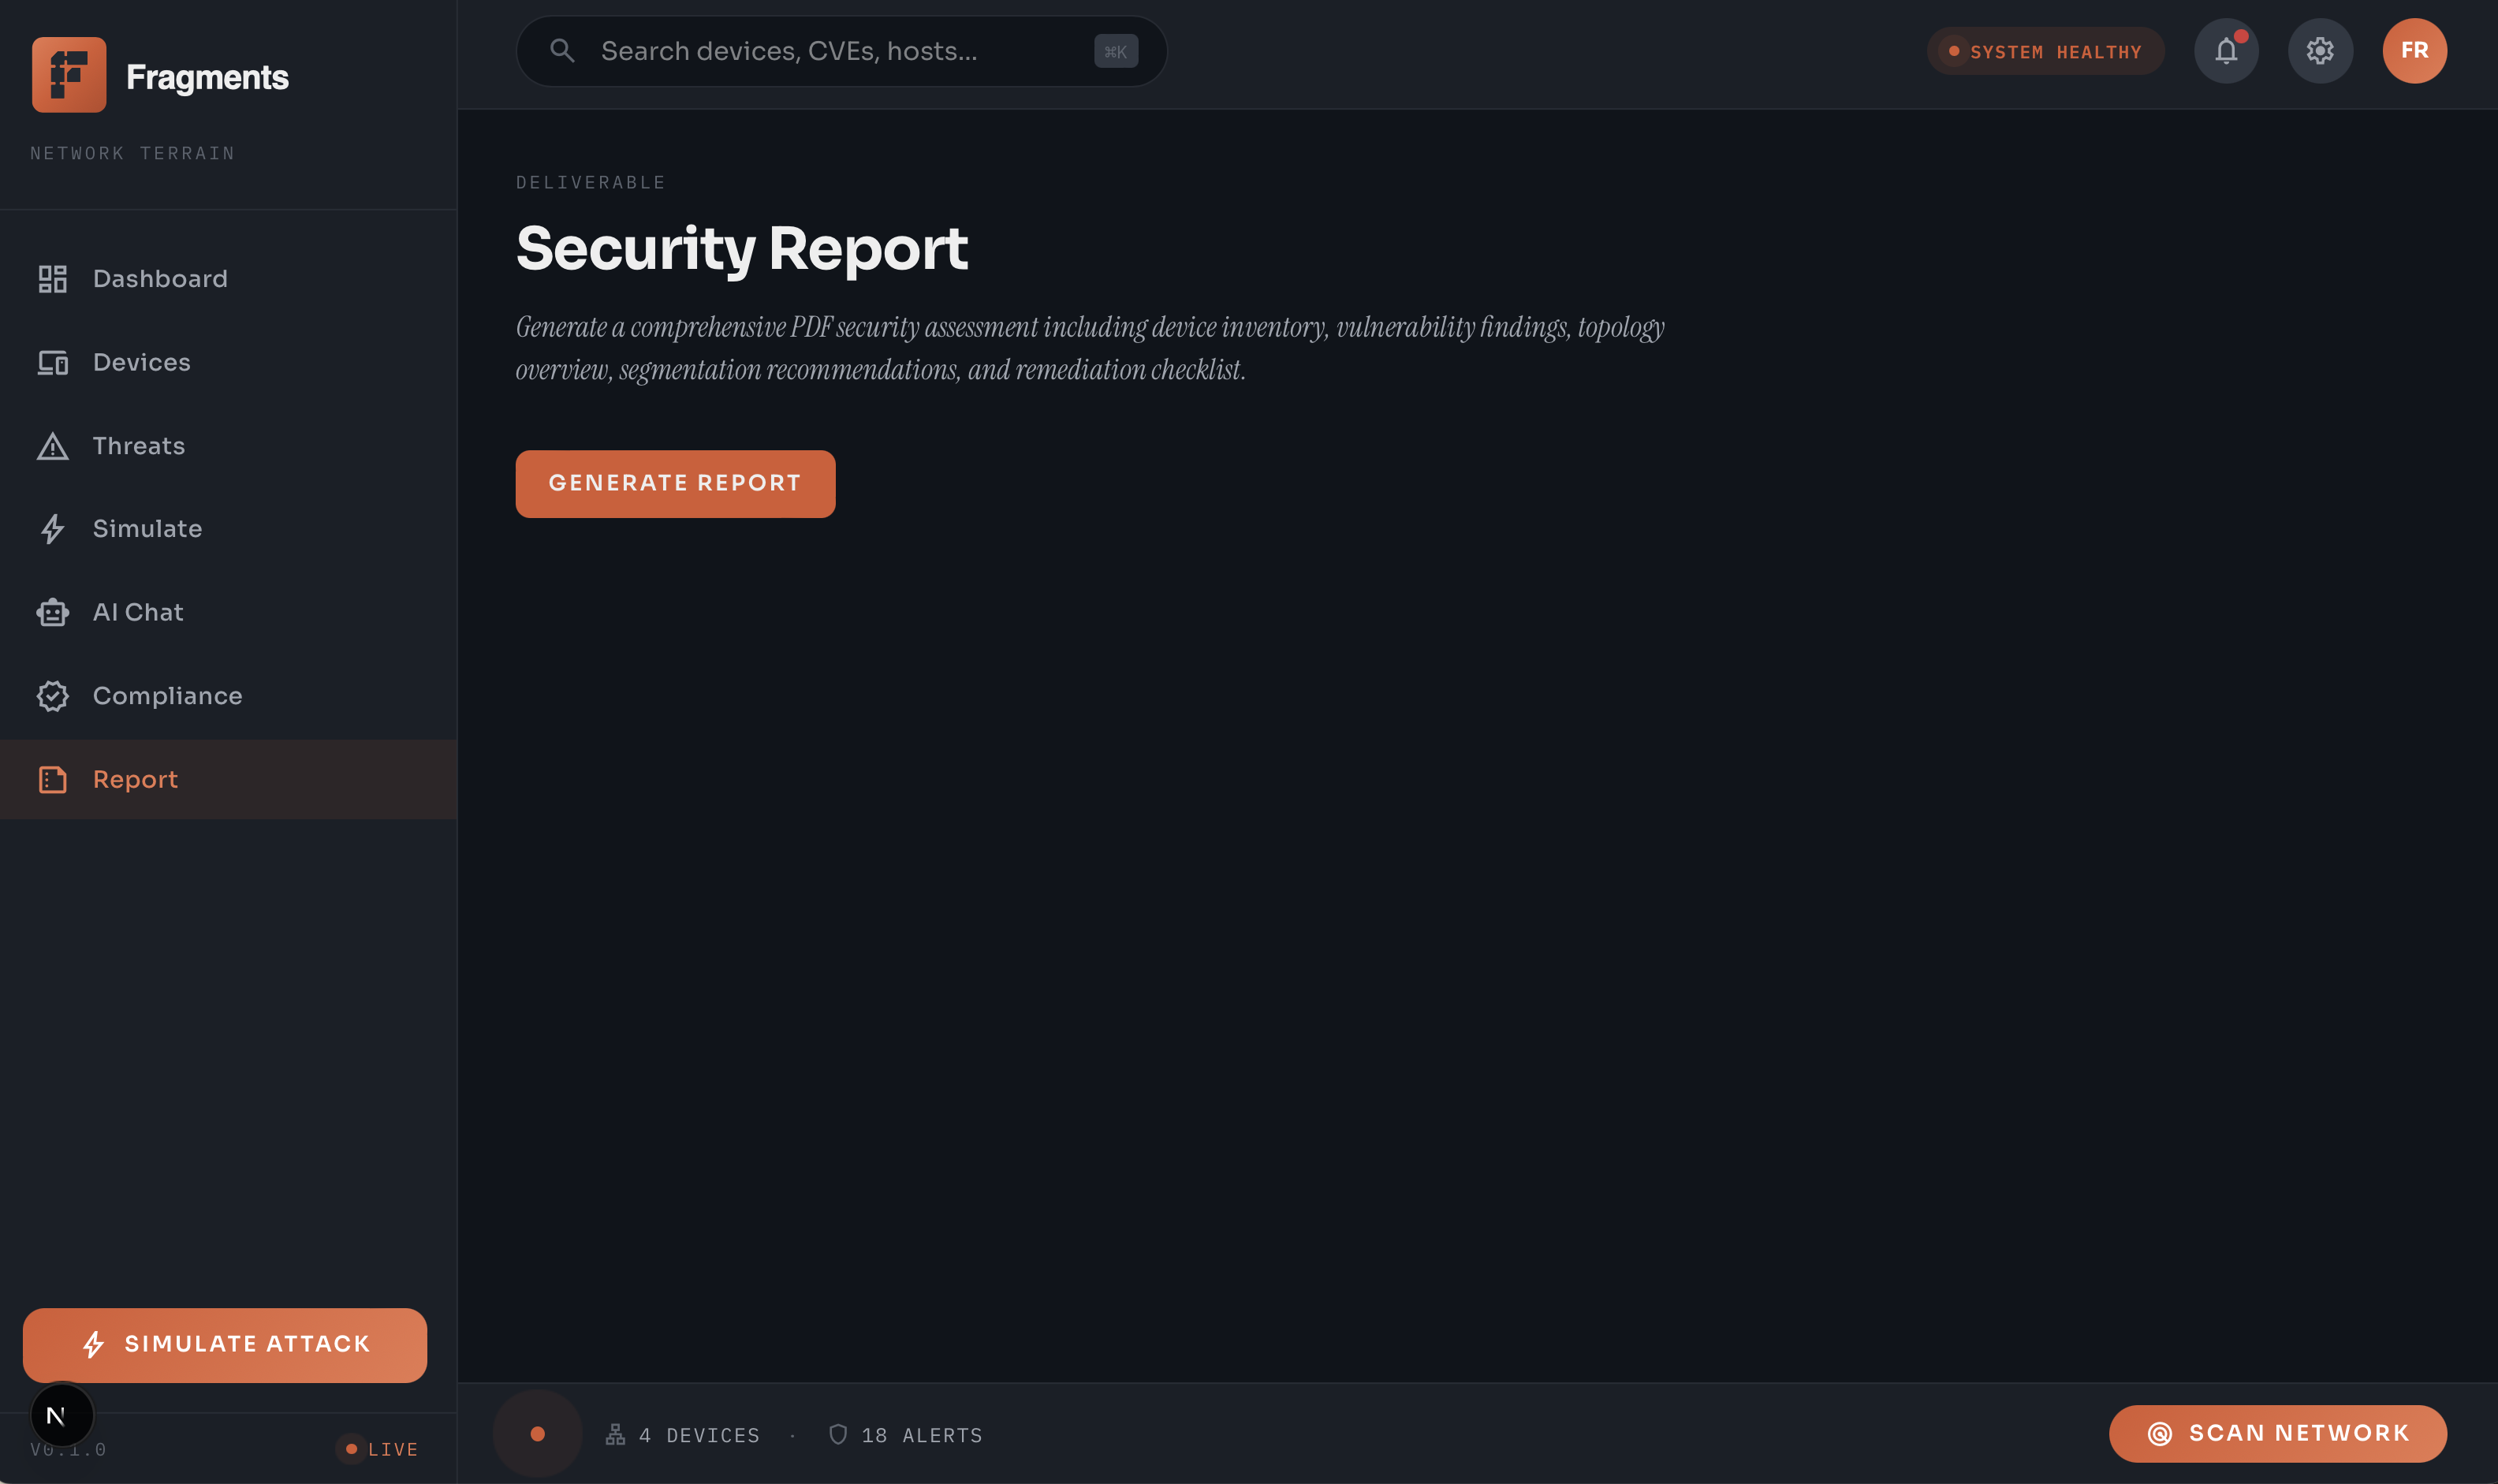Click the Next.js N badge
This screenshot has width=2498, height=1484.
[x=61, y=1414]
